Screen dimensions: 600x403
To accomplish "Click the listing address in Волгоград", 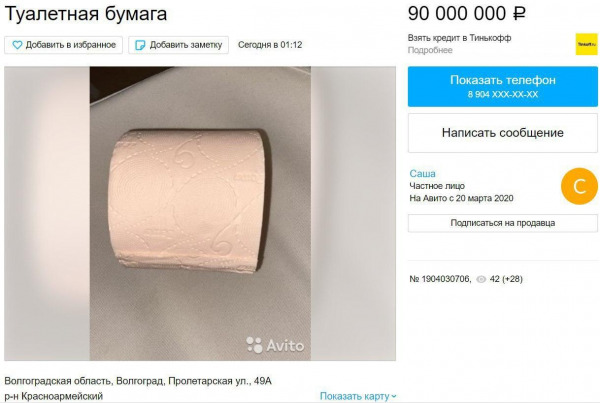I will coord(138,381).
